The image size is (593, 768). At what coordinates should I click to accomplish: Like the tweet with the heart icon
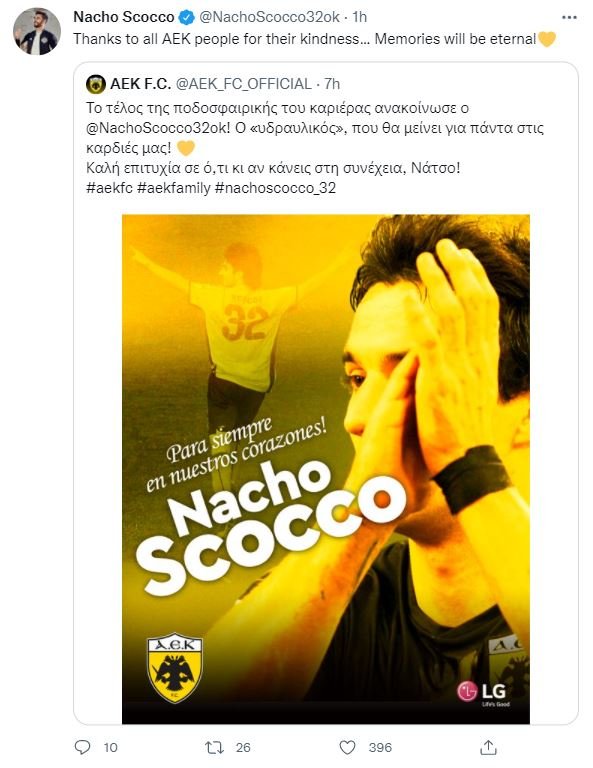(x=347, y=747)
